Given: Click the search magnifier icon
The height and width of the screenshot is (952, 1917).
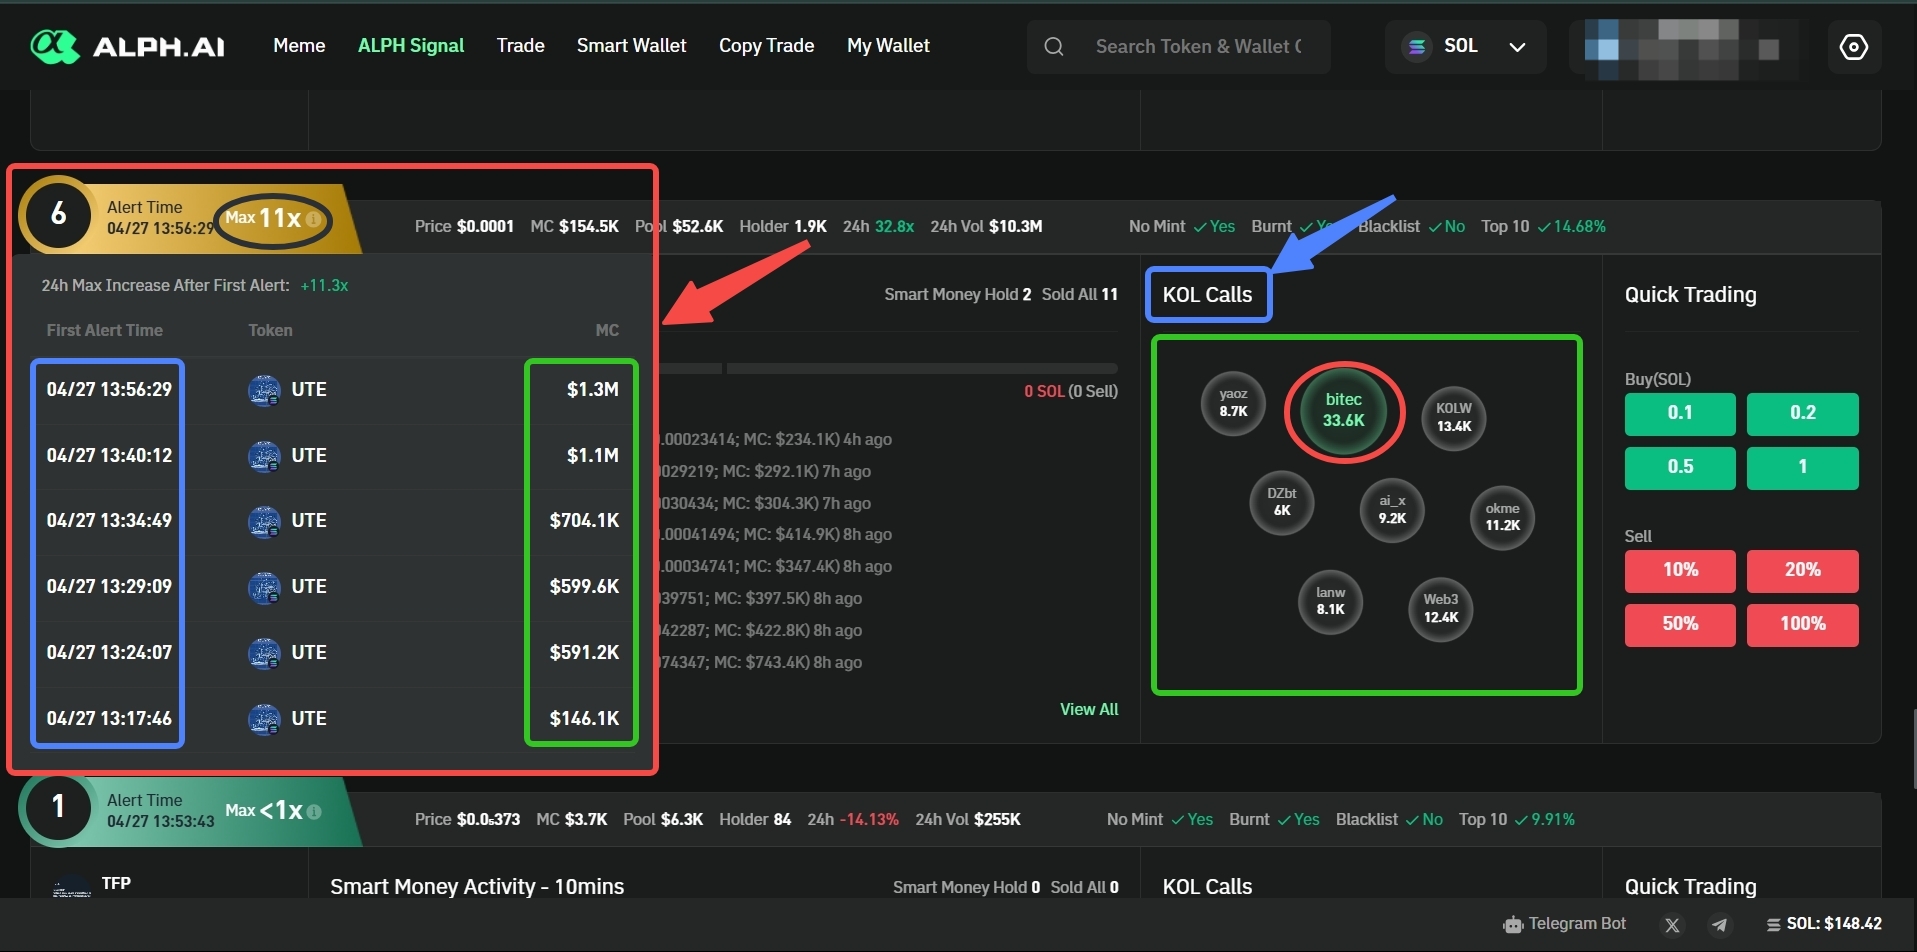Looking at the screenshot, I should click(1054, 47).
